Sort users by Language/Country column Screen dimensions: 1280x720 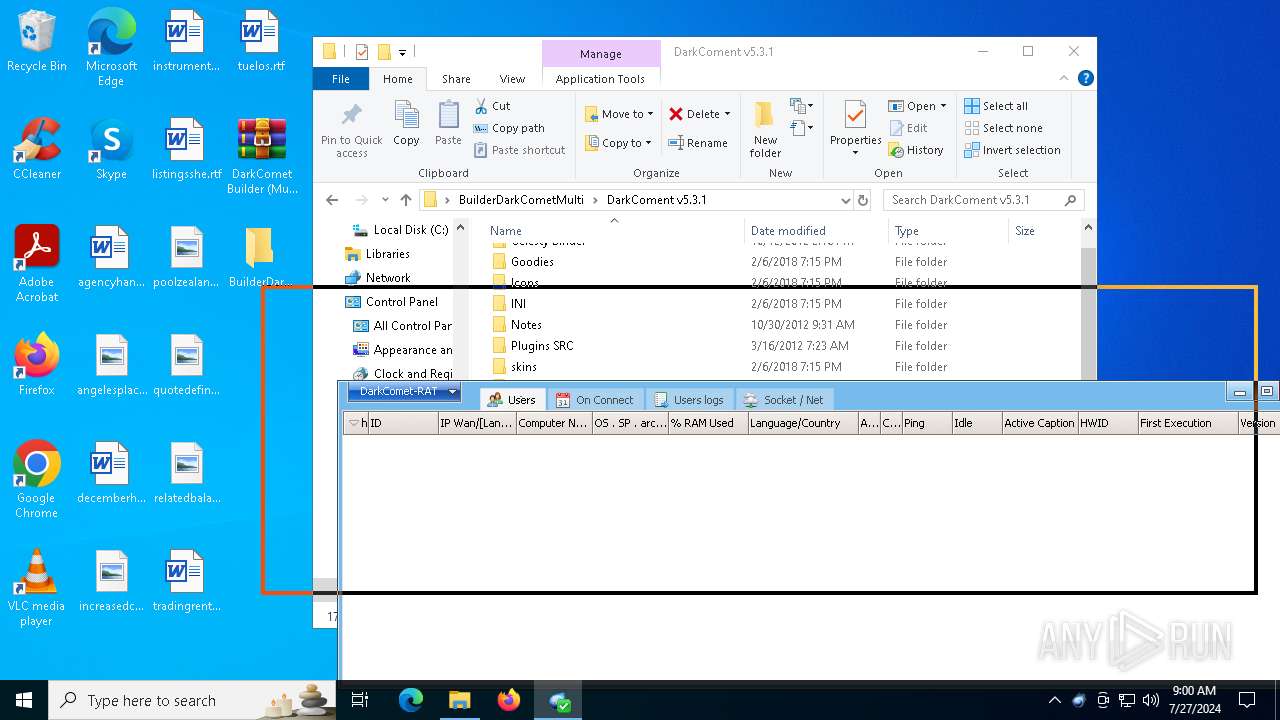[801, 423]
